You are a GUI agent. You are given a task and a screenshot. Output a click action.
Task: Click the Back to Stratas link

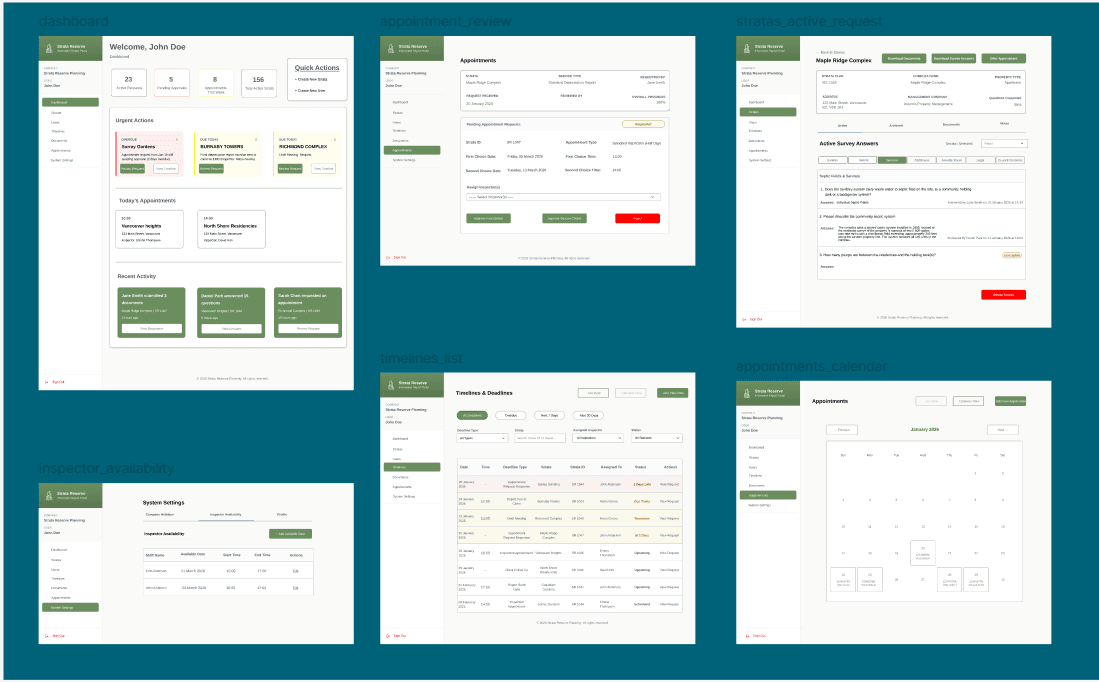pos(831,52)
